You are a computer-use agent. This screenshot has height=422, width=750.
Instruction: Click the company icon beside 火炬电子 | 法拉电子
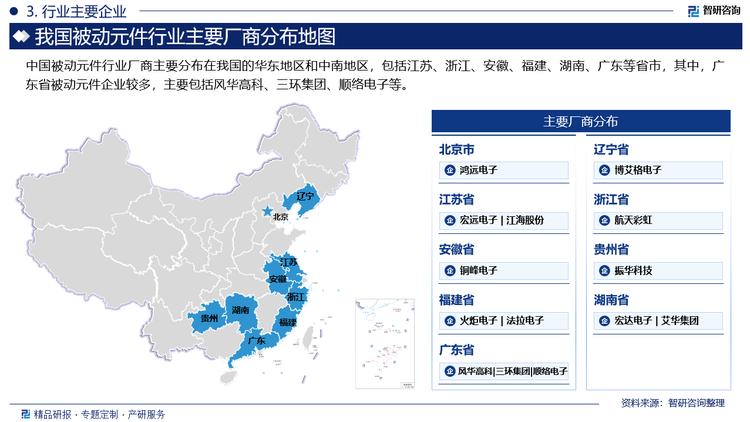pos(450,321)
